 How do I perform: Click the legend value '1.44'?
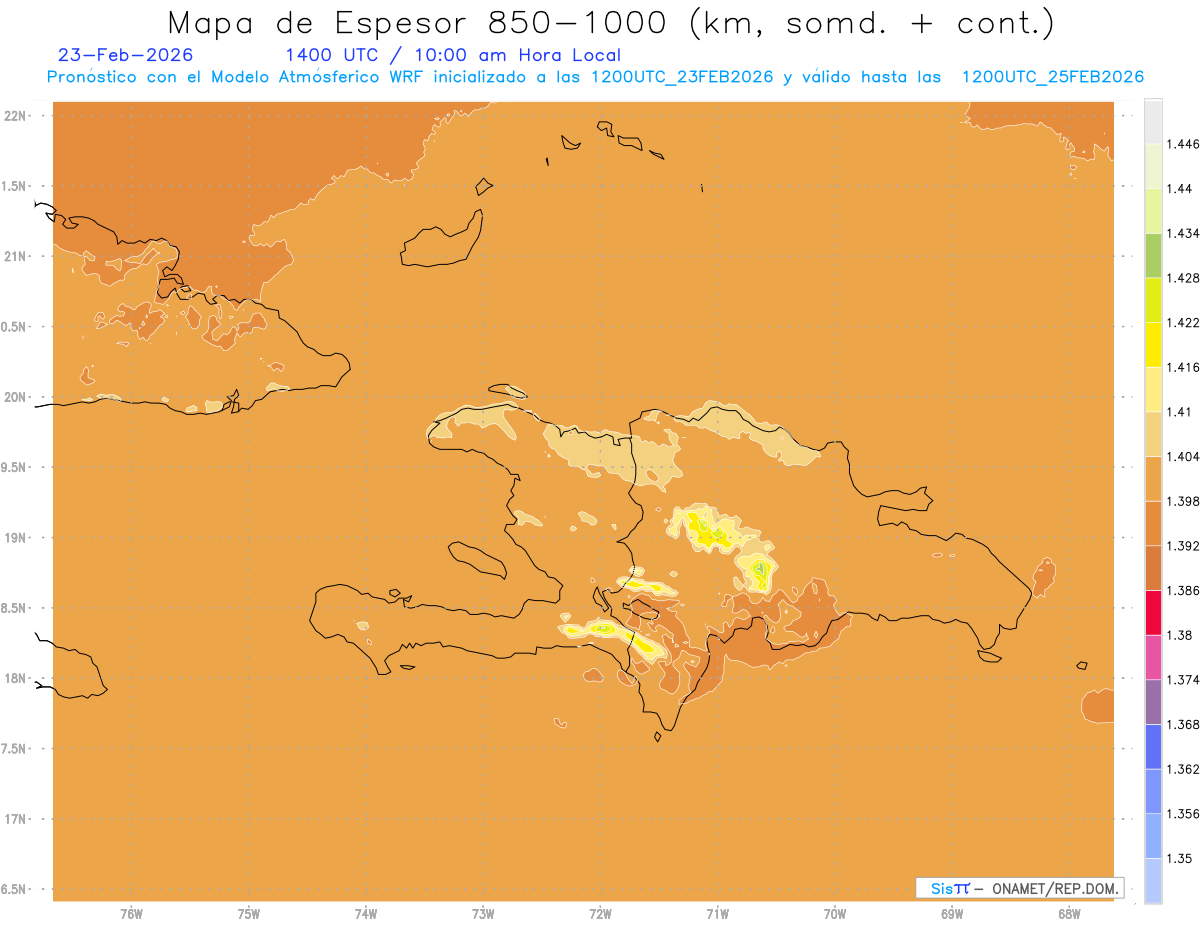1180,189
